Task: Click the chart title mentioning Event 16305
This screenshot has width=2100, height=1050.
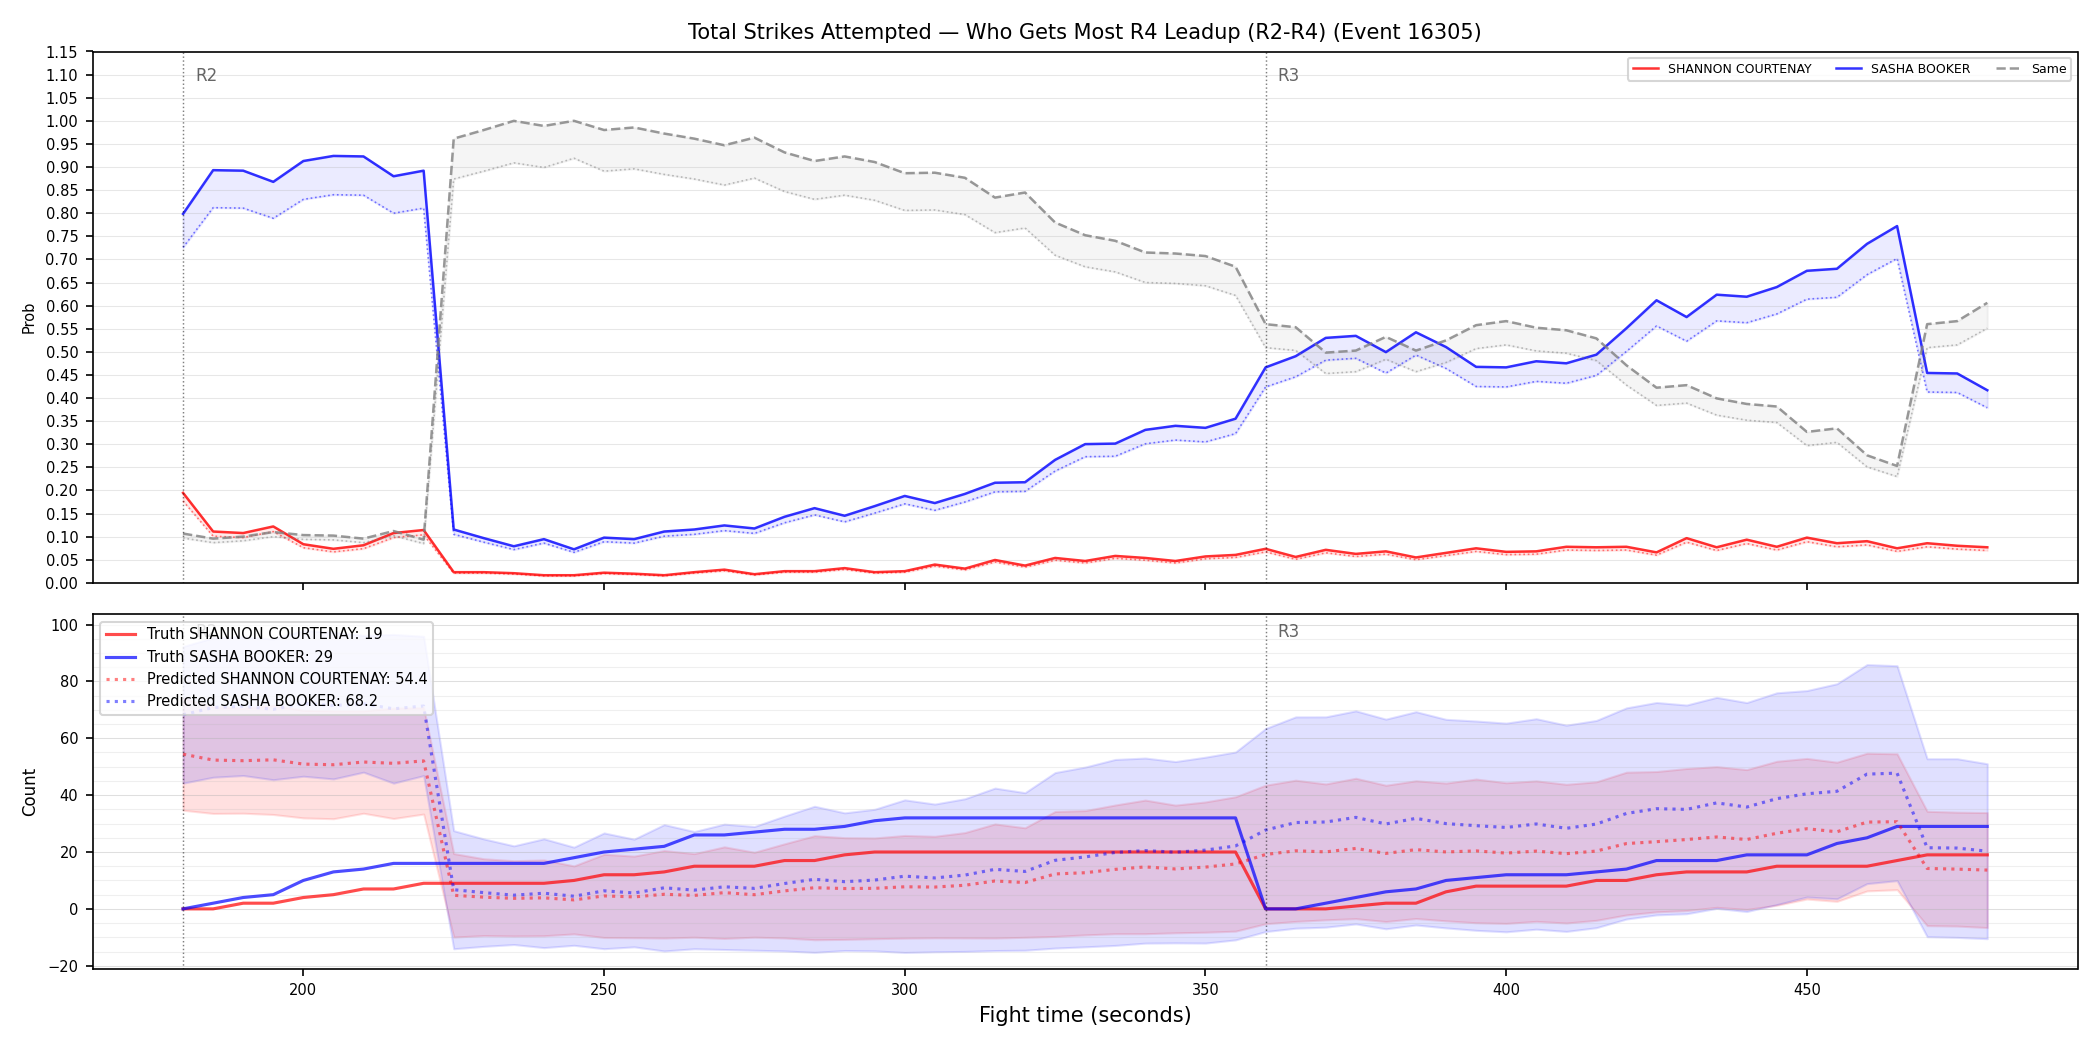Action: click(1084, 32)
